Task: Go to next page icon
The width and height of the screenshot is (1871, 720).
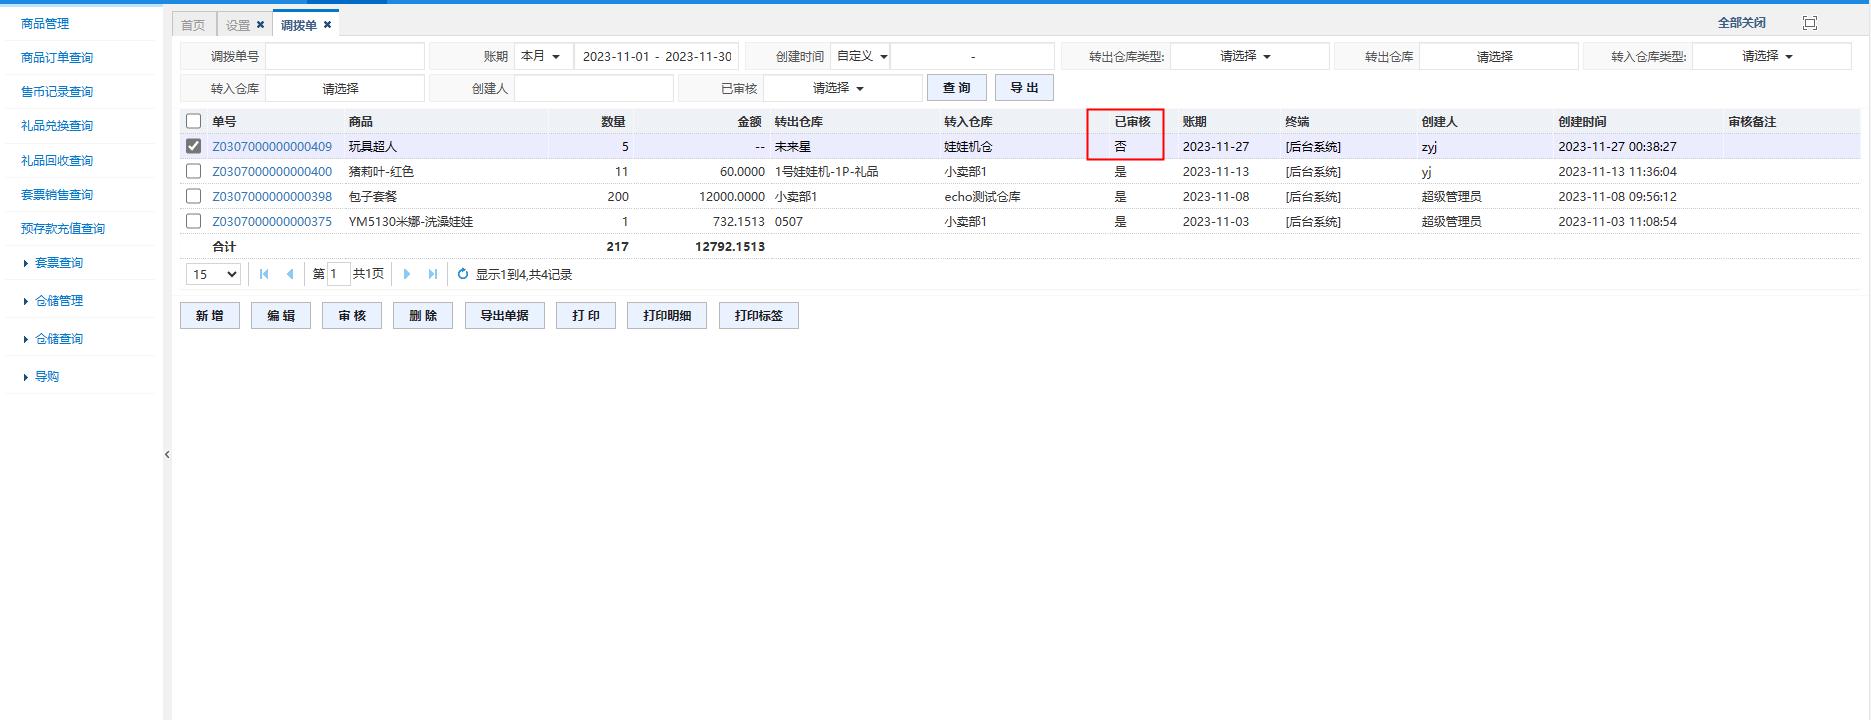Action: 406,274
